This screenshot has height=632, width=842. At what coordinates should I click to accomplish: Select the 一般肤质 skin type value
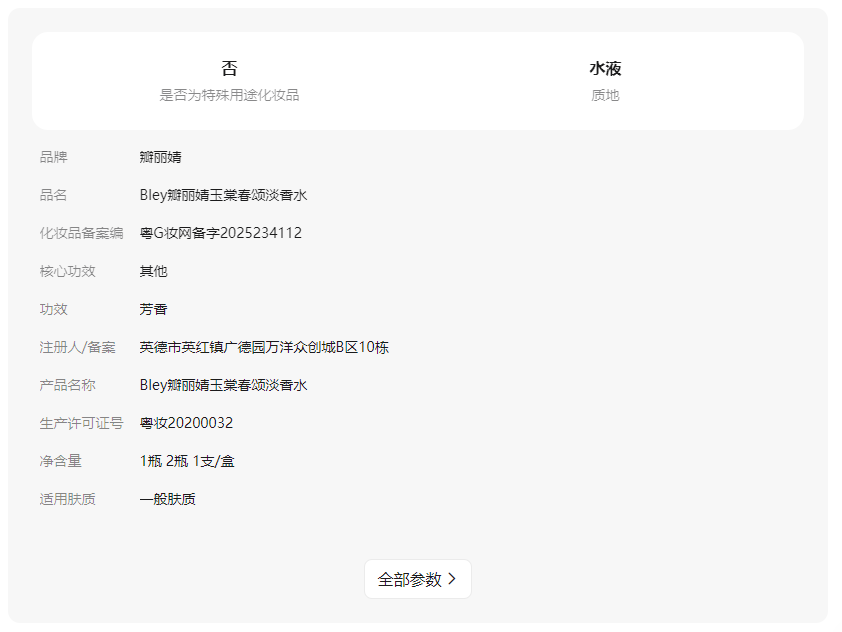(x=167, y=499)
